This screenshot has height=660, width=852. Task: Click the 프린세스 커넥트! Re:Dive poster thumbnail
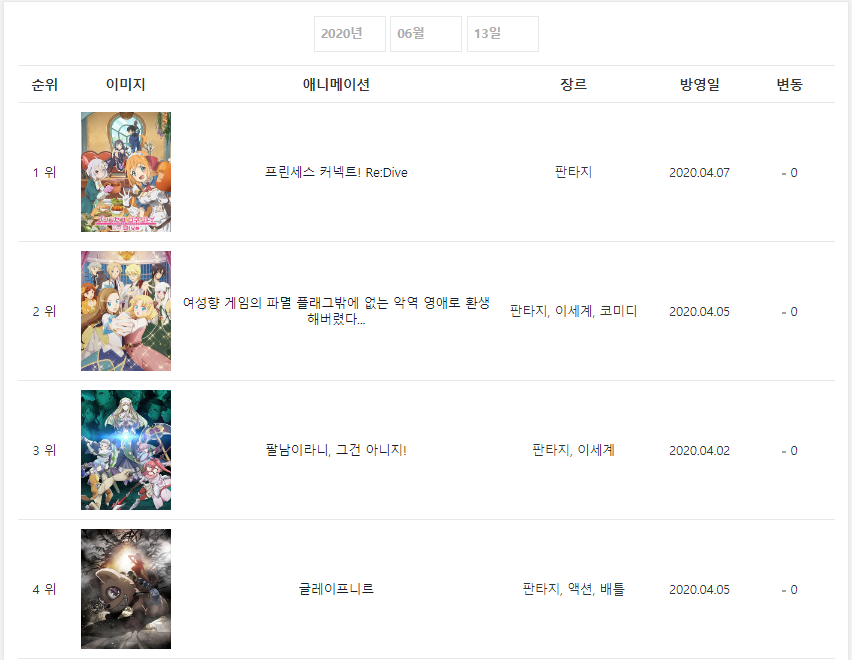(126, 172)
